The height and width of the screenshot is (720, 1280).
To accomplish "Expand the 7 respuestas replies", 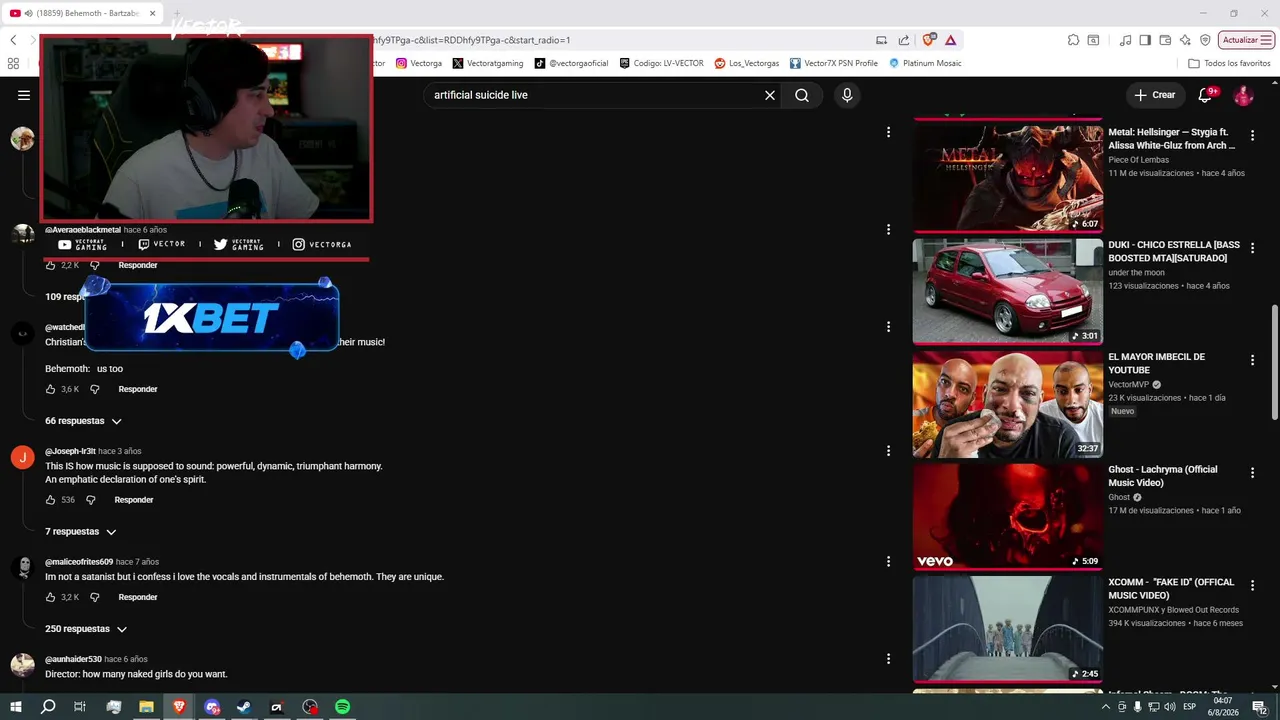I will coord(81,531).
